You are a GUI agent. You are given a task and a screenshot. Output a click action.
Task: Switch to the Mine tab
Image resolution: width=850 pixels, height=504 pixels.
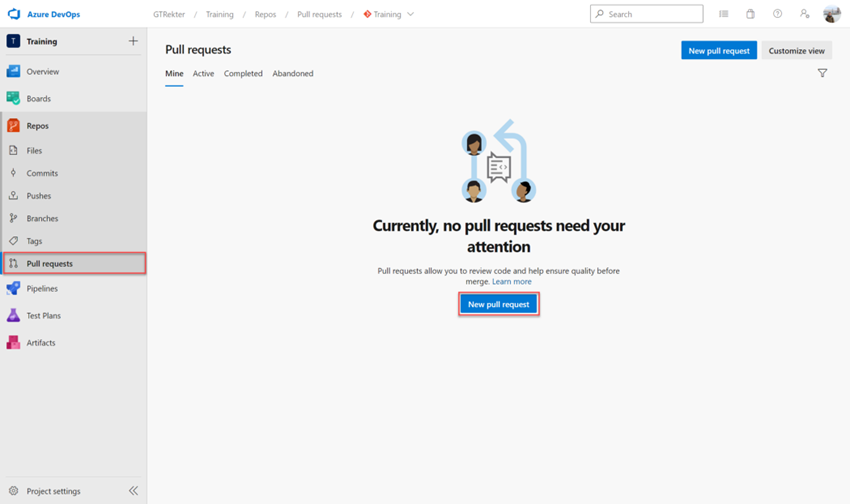(174, 74)
